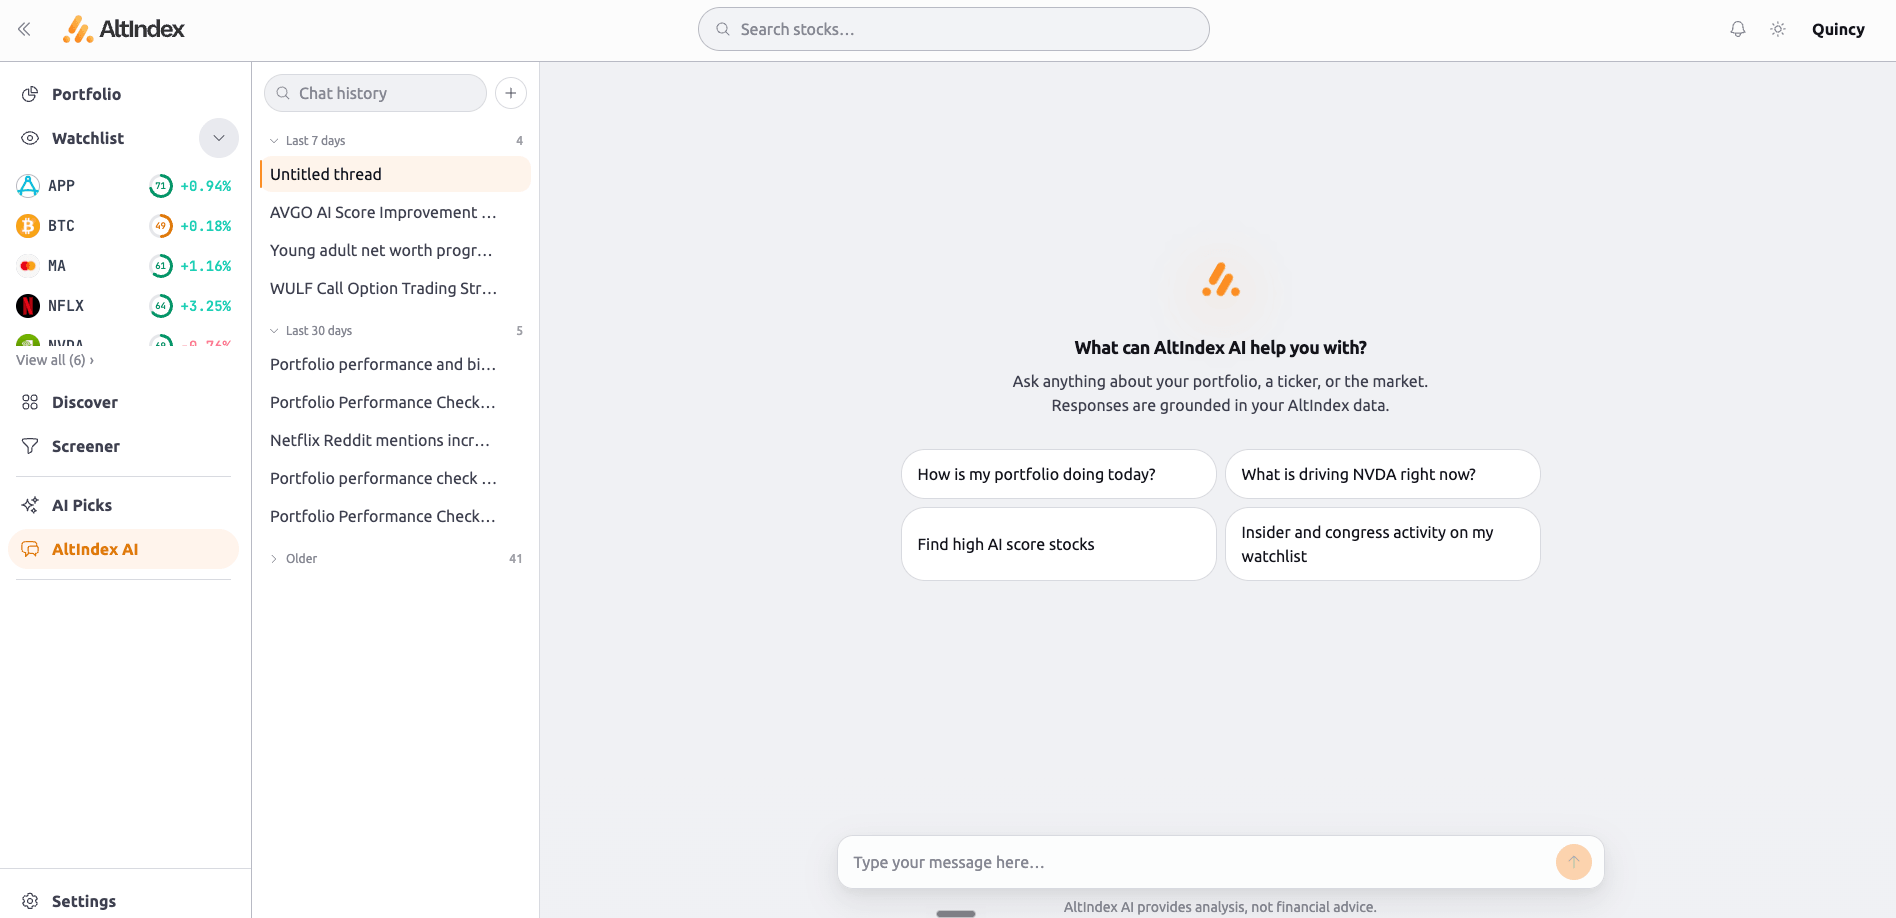Image resolution: width=1896 pixels, height=918 pixels.
Task: Open NFLX Netflix icon in watchlist
Action: point(28,306)
